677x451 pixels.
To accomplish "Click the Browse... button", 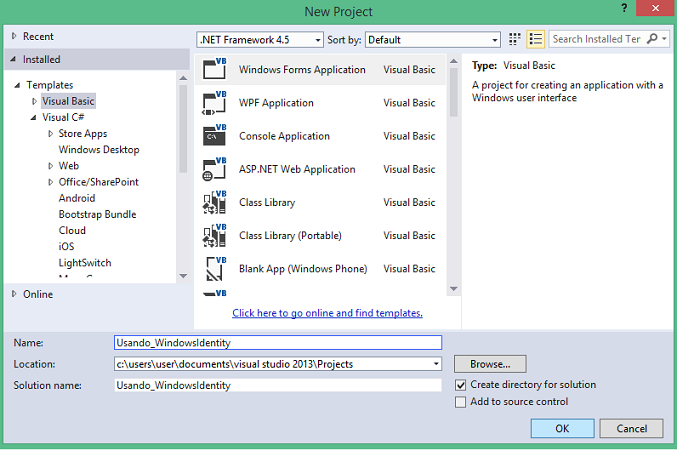I will click(490, 364).
